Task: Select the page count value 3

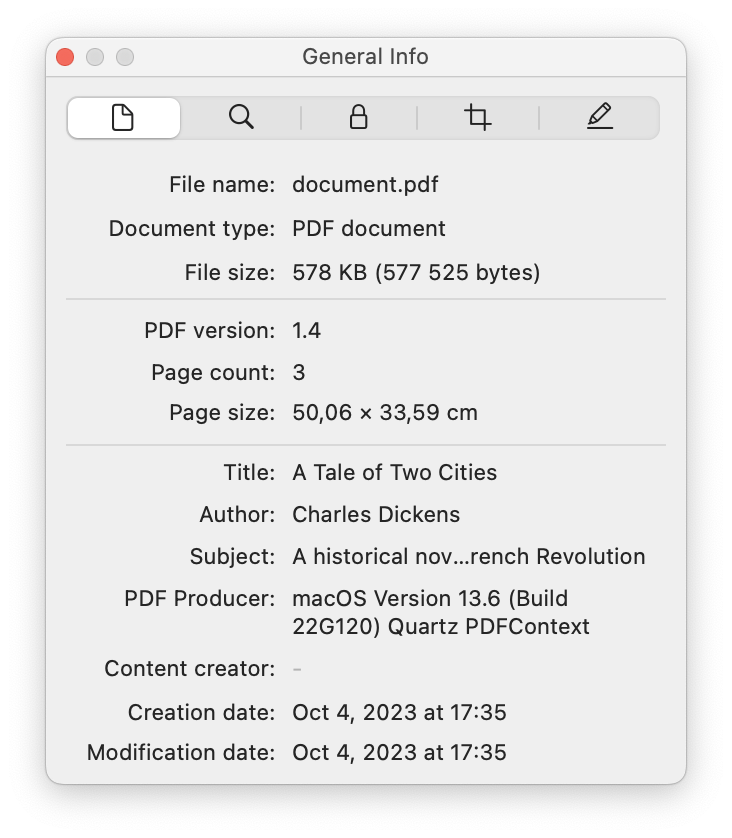Action: coord(299,373)
